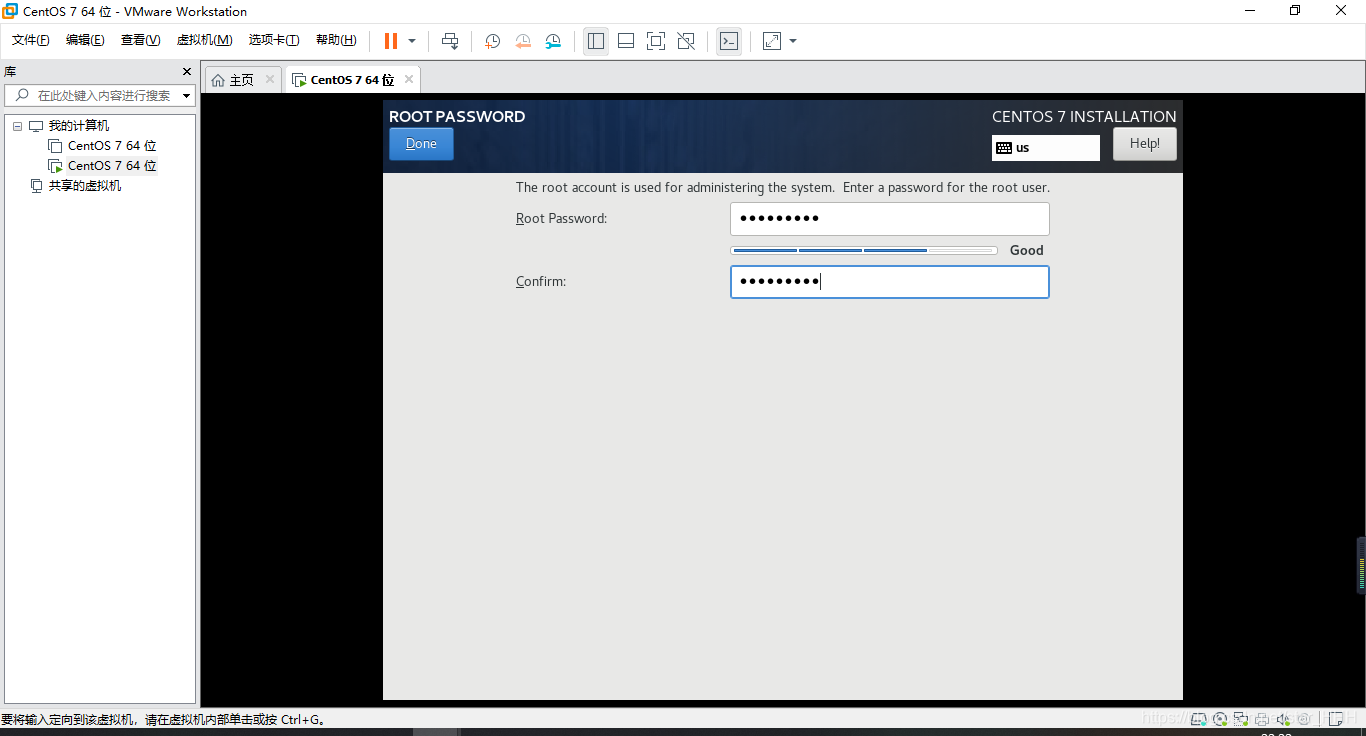Open the stretch display dropdown arrow
The image size is (1366, 736).
click(793, 41)
